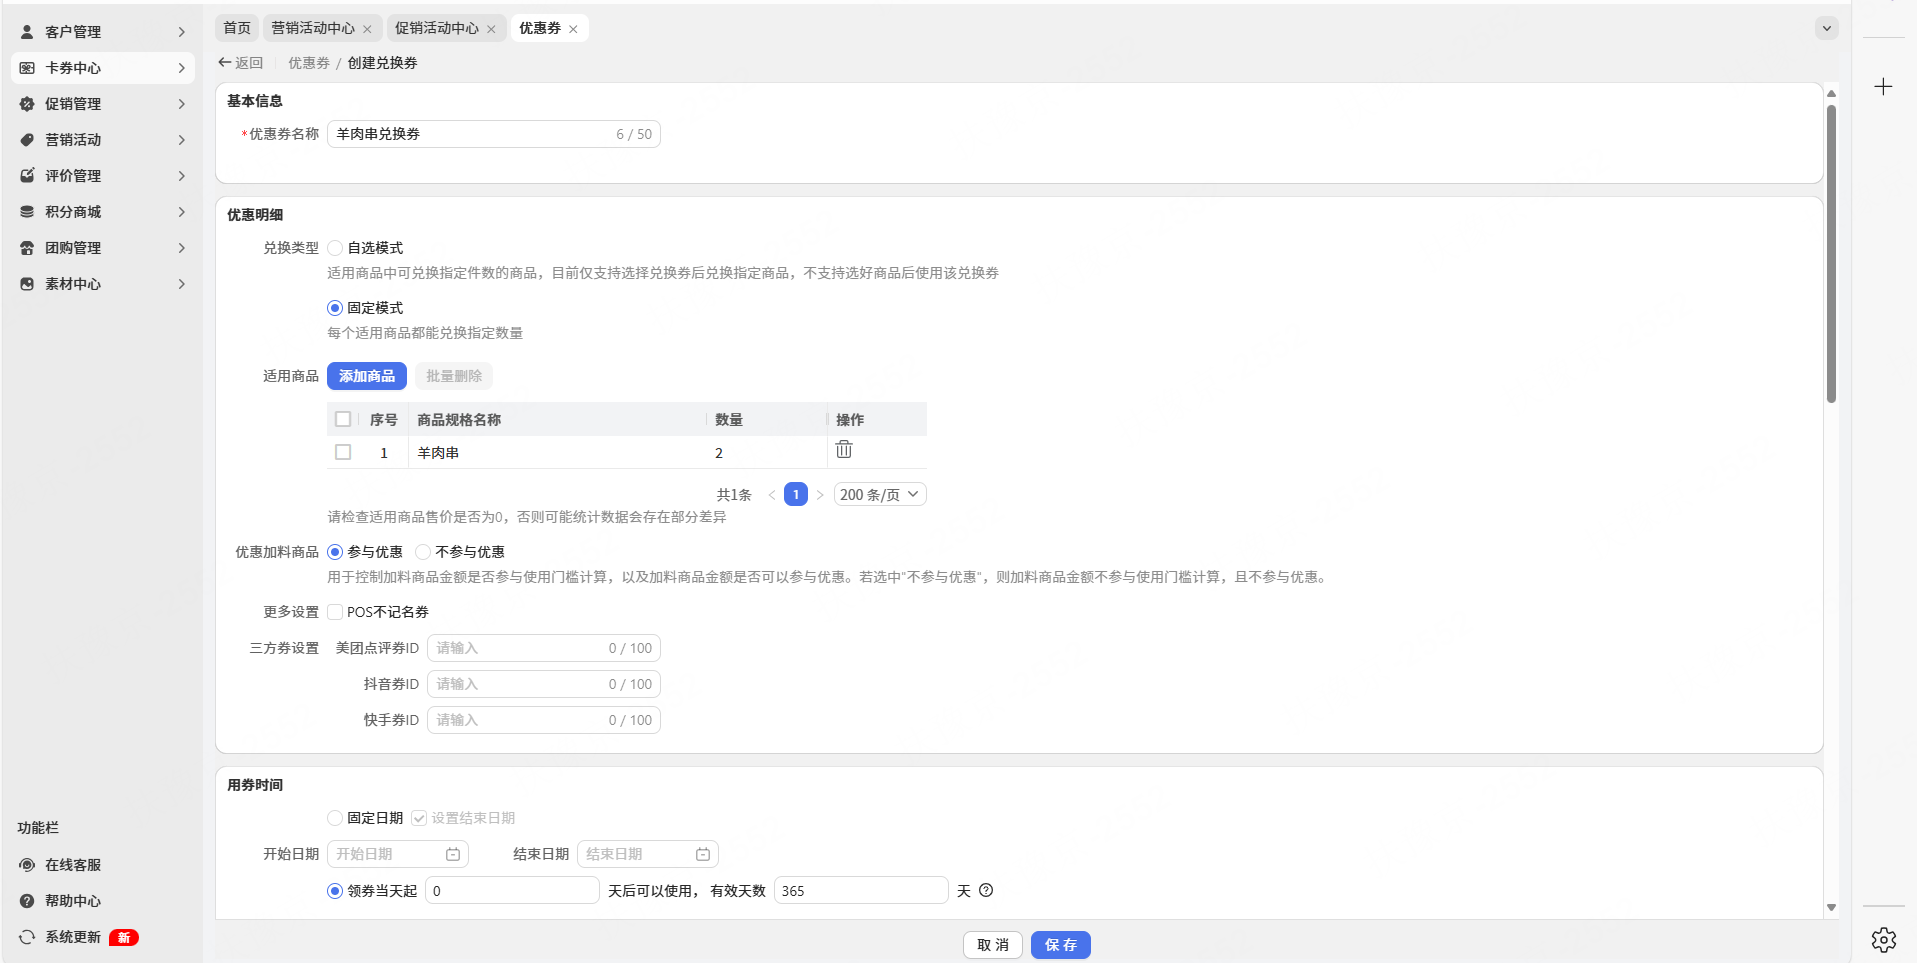
Task: Click the 素材中心 sidebar icon
Action: point(27,284)
